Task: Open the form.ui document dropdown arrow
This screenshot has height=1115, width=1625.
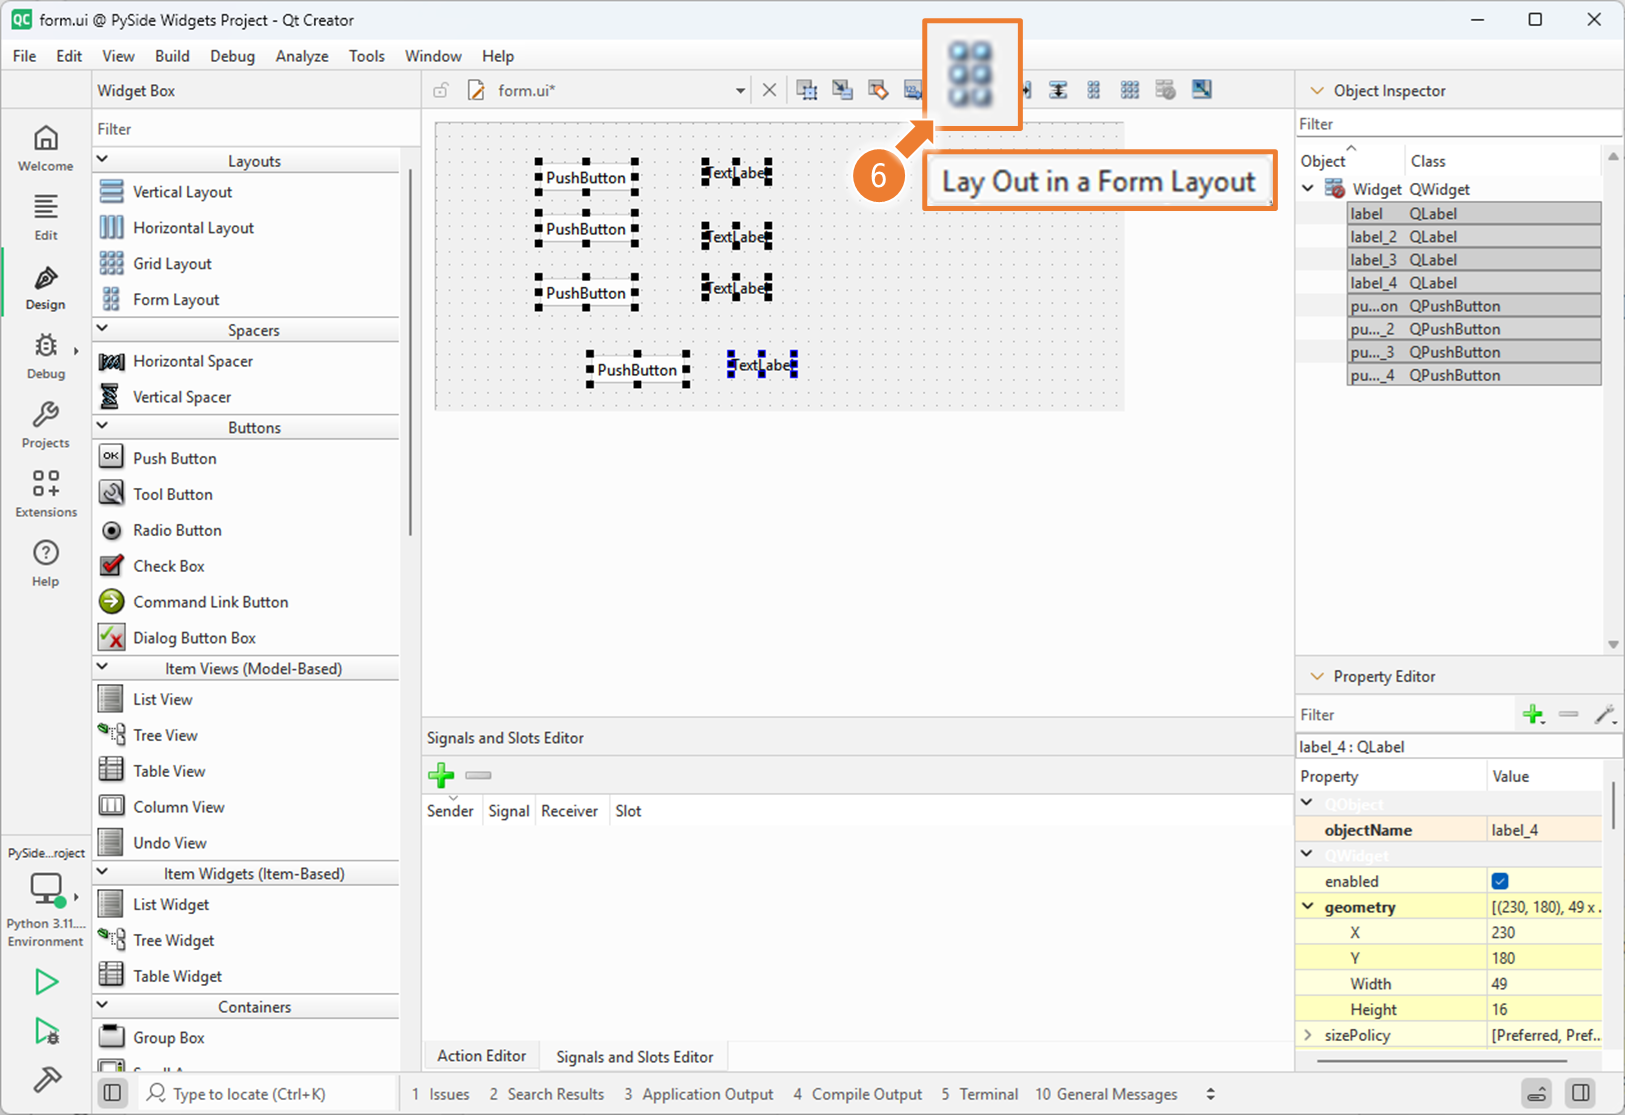Action: pos(740,90)
